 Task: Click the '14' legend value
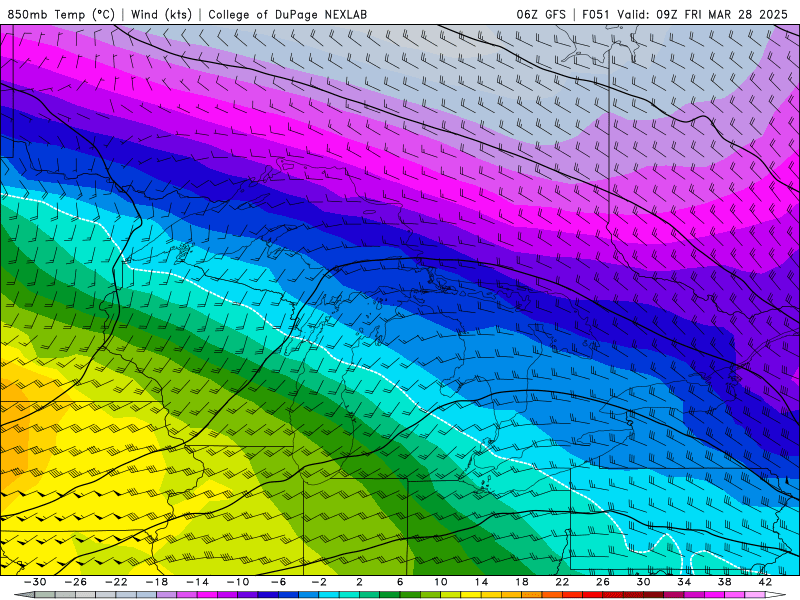481,582
